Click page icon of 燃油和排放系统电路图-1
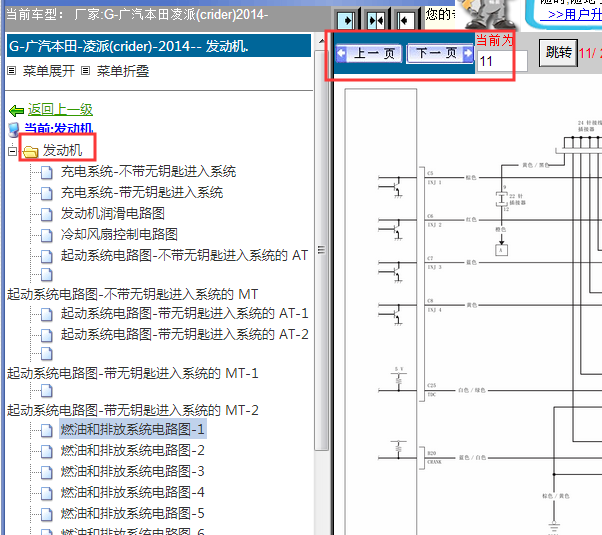Screen dimensions: 602x535 point(46,431)
